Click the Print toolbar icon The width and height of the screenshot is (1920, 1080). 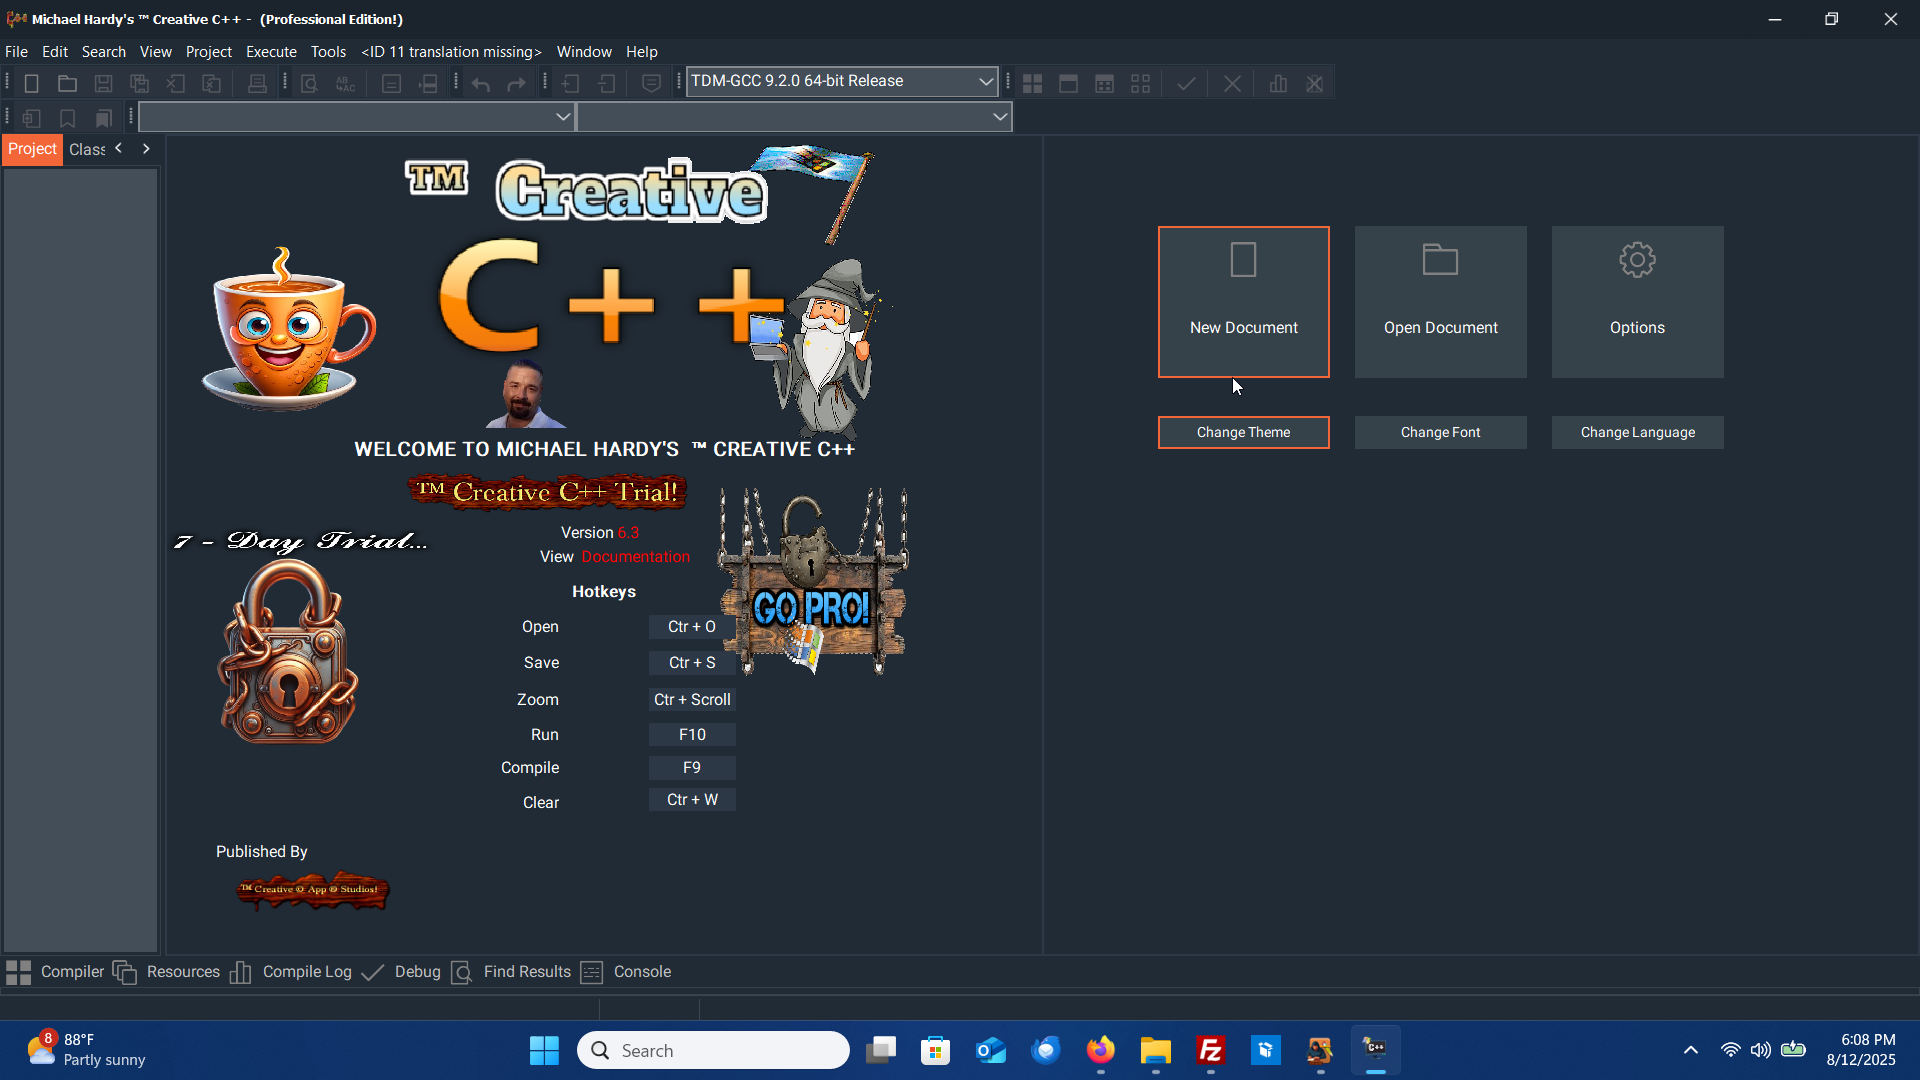coord(257,84)
